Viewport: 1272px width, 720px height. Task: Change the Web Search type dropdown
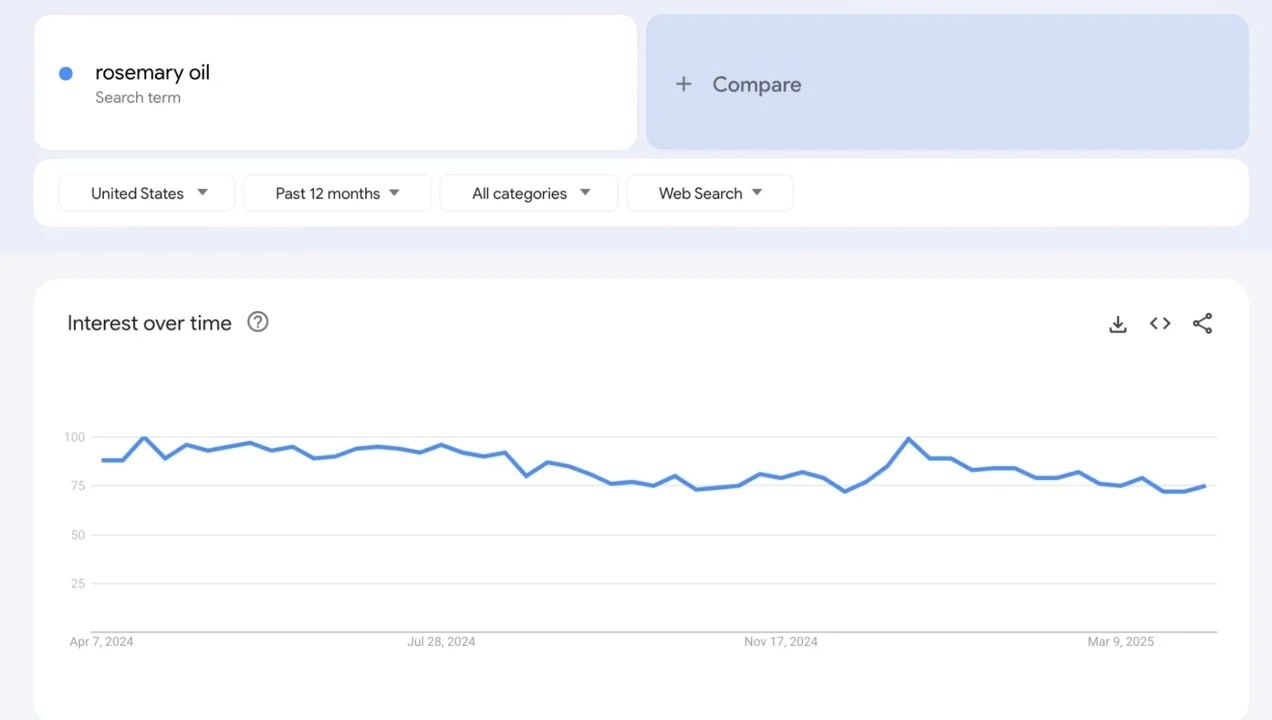pos(710,193)
